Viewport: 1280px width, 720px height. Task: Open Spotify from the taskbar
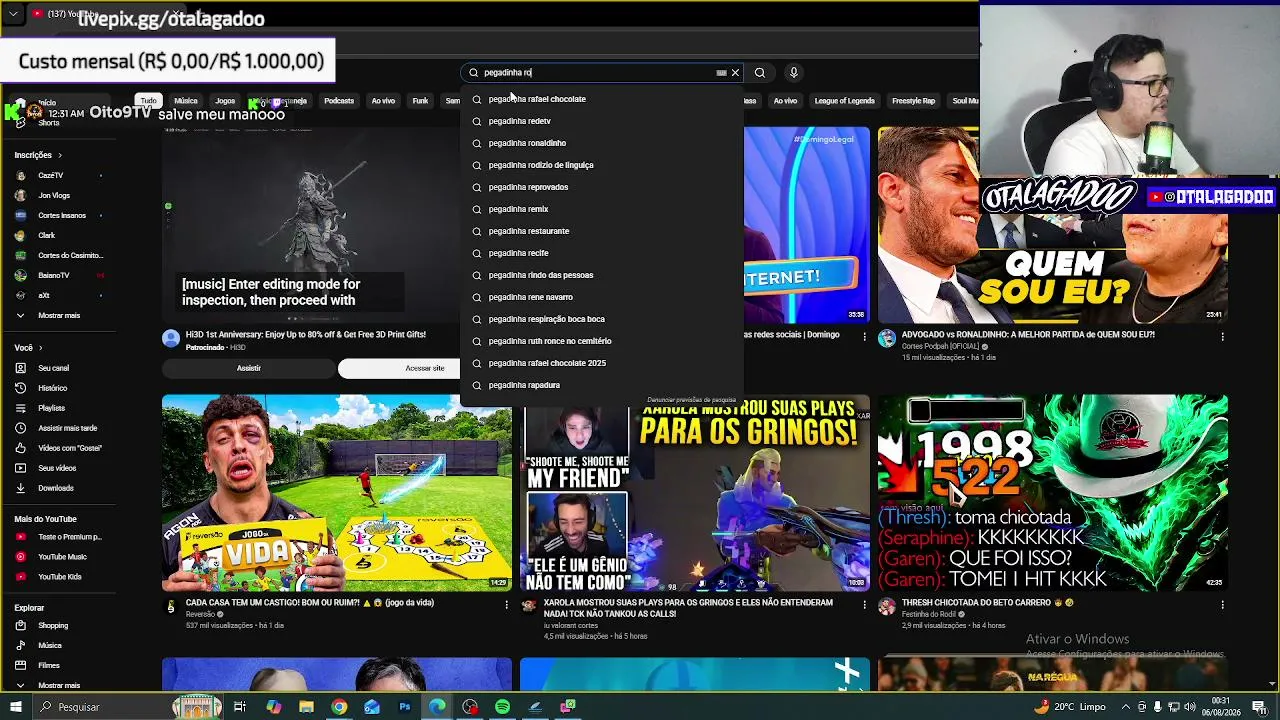click(502, 707)
